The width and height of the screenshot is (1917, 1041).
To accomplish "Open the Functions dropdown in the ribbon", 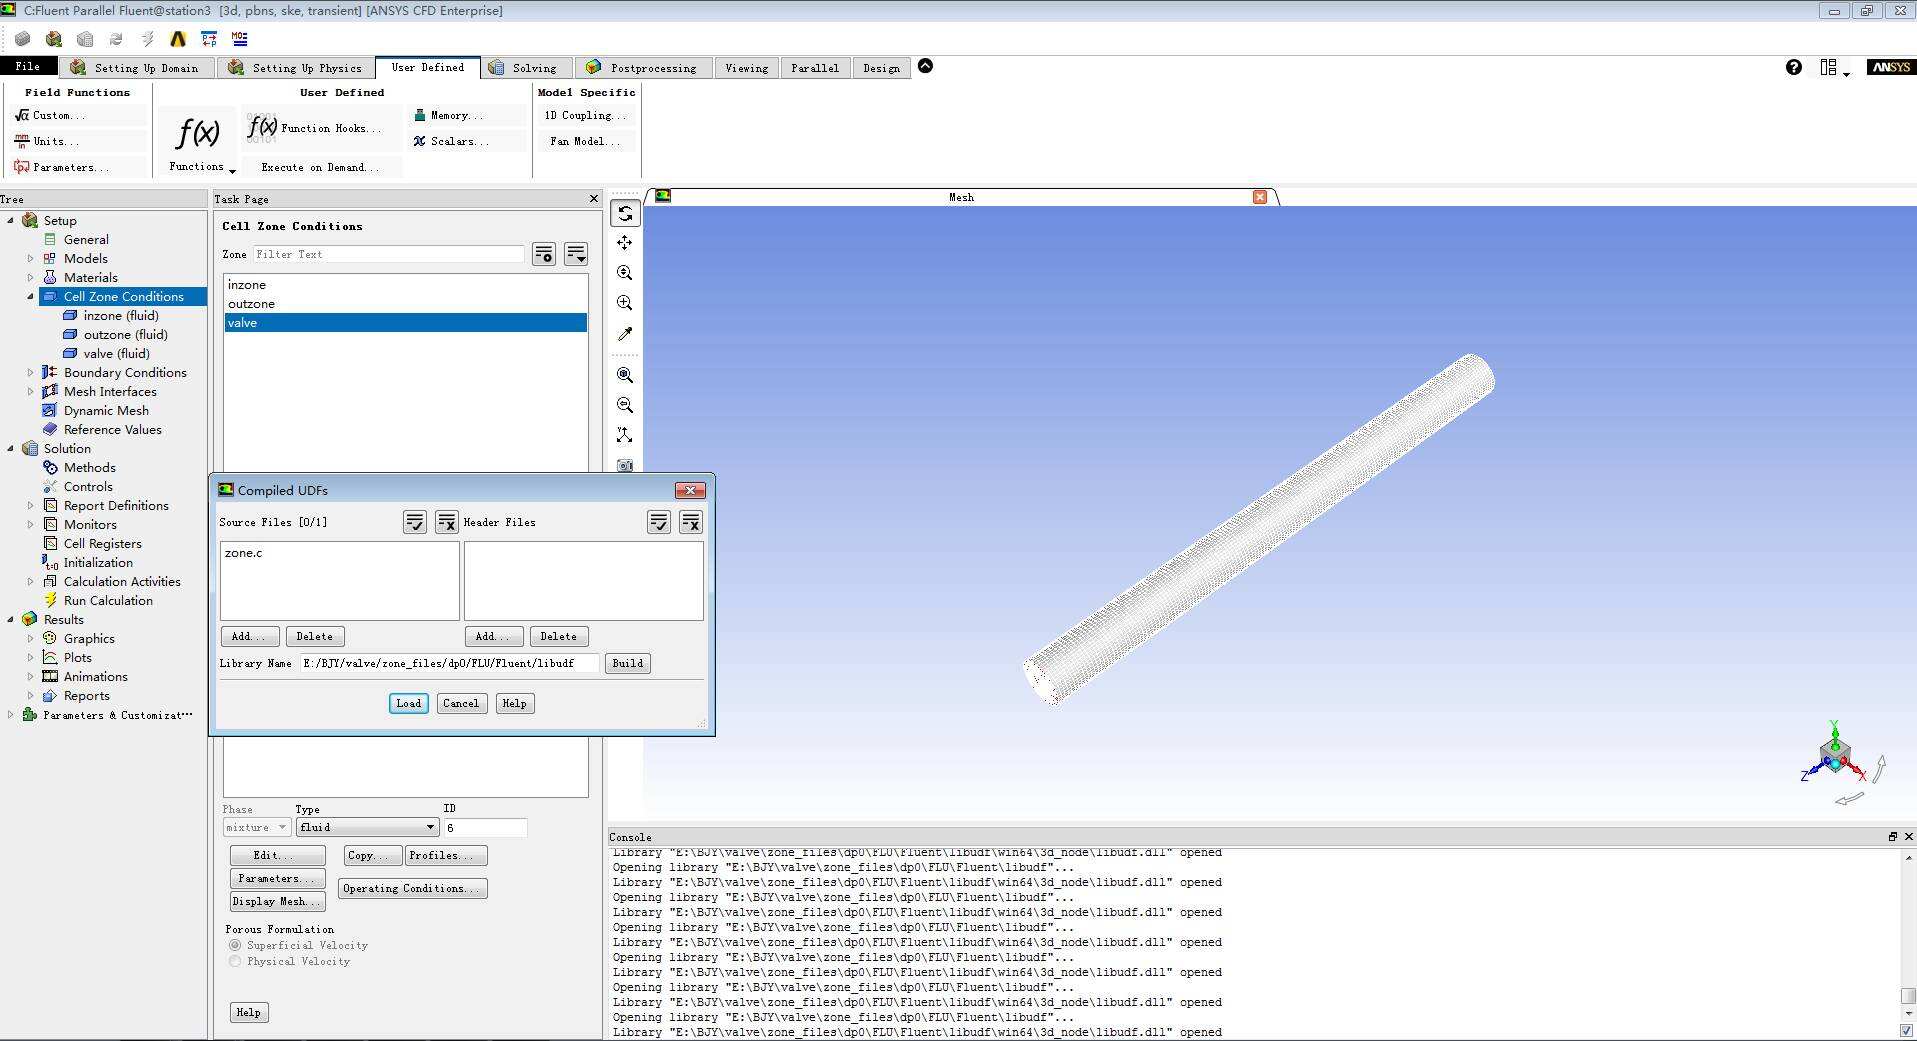I will pos(198,141).
